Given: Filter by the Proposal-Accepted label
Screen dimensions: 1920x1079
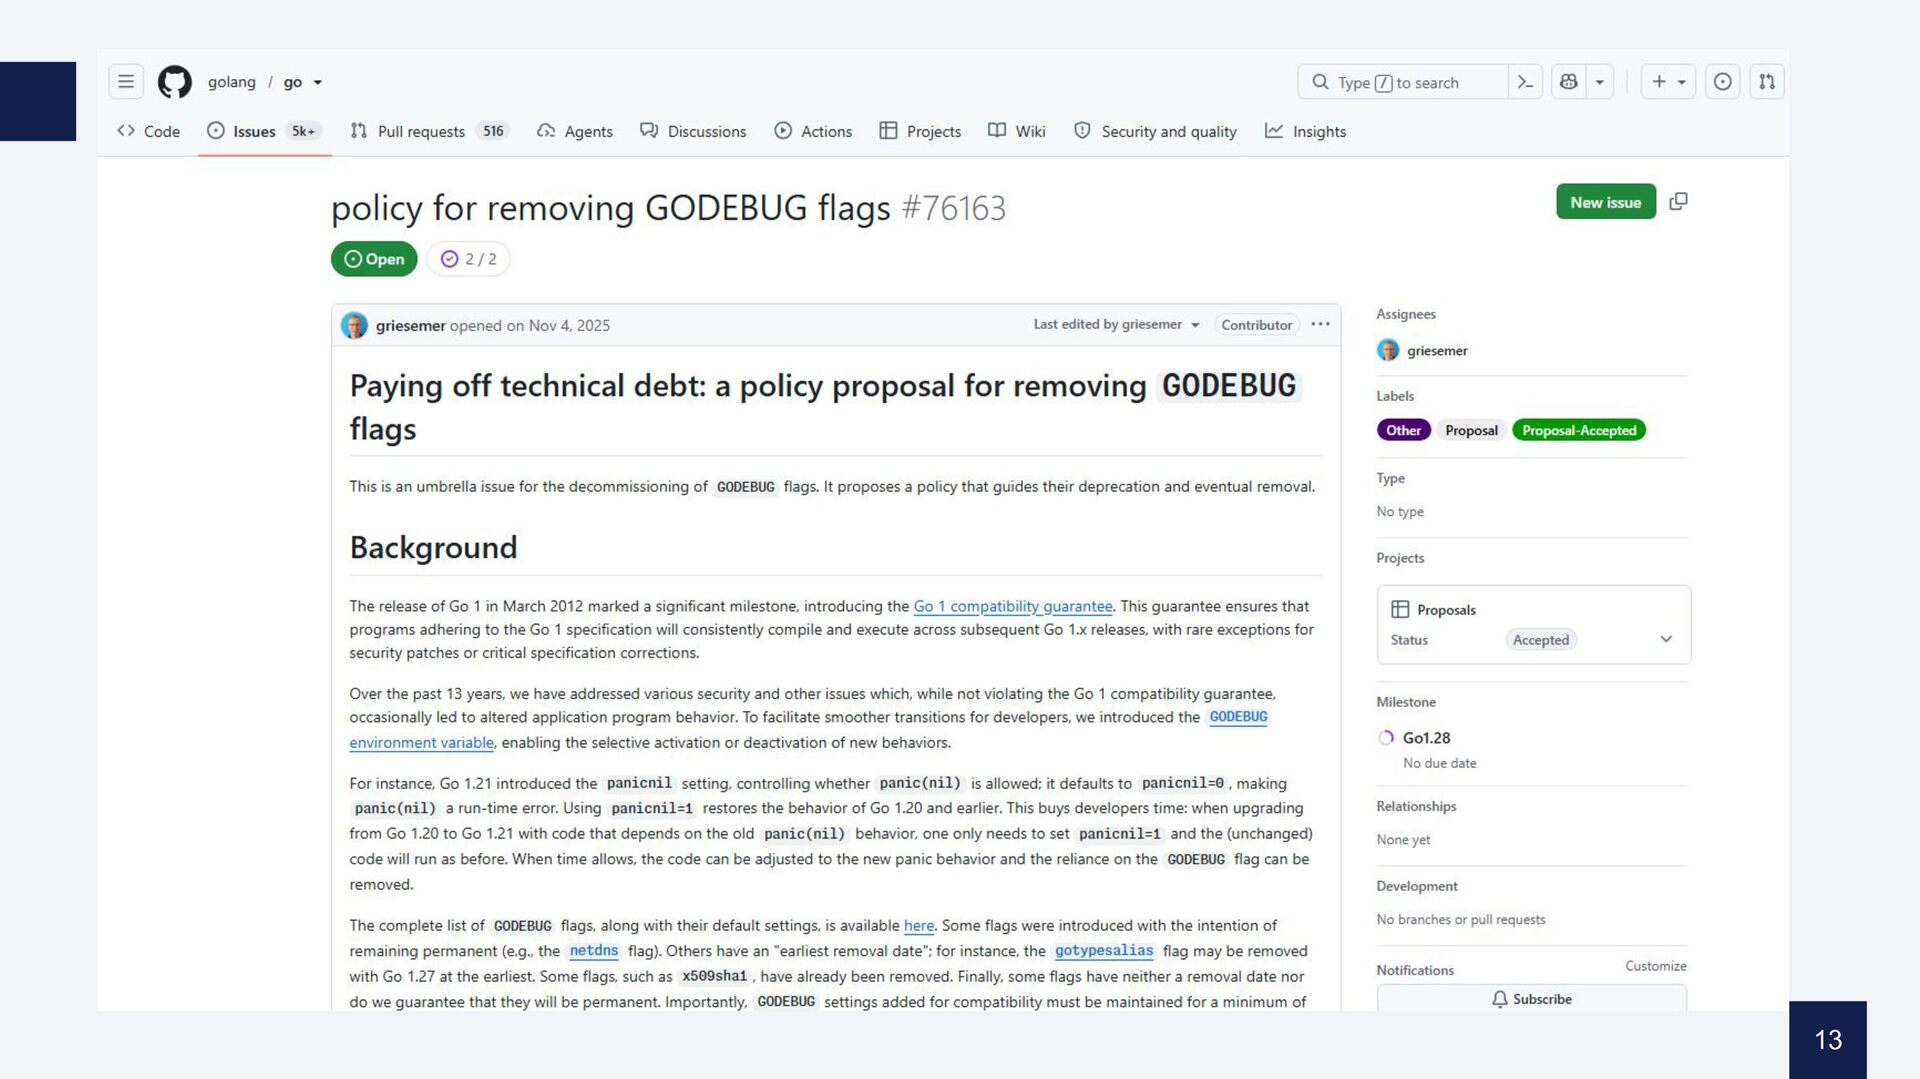Looking at the screenshot, I should (1579, 430).
